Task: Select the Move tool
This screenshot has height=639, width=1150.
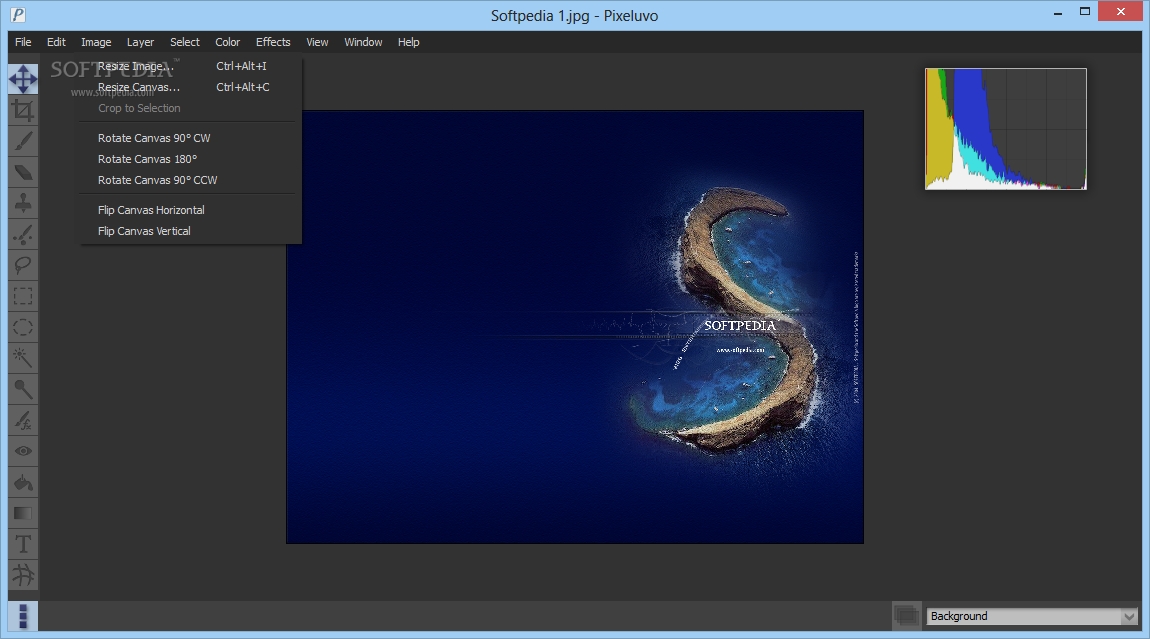Action: [x=23, y=79]
